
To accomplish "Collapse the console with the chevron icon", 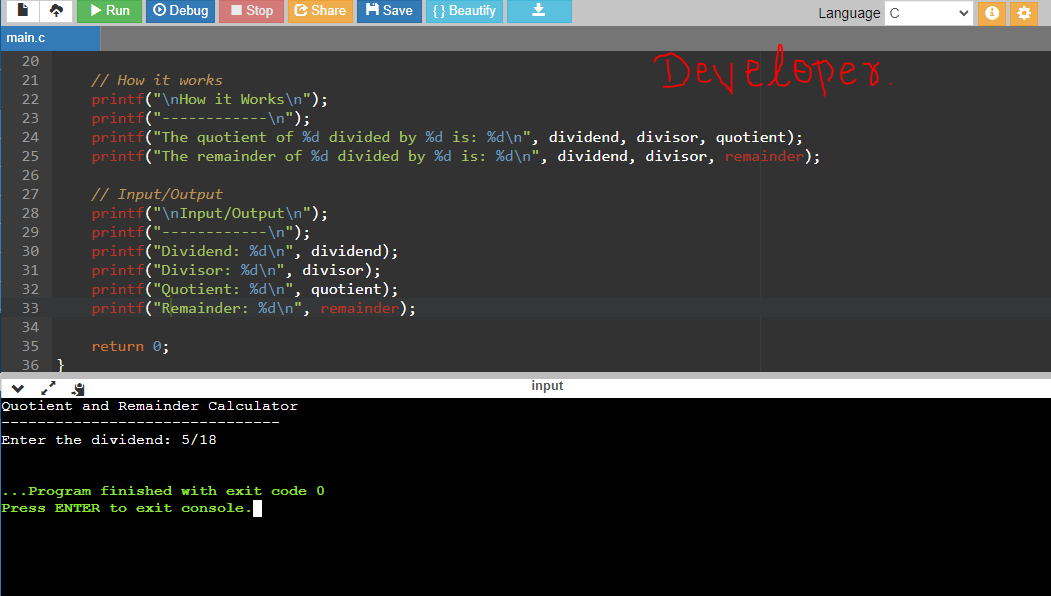I will (17, 388).
